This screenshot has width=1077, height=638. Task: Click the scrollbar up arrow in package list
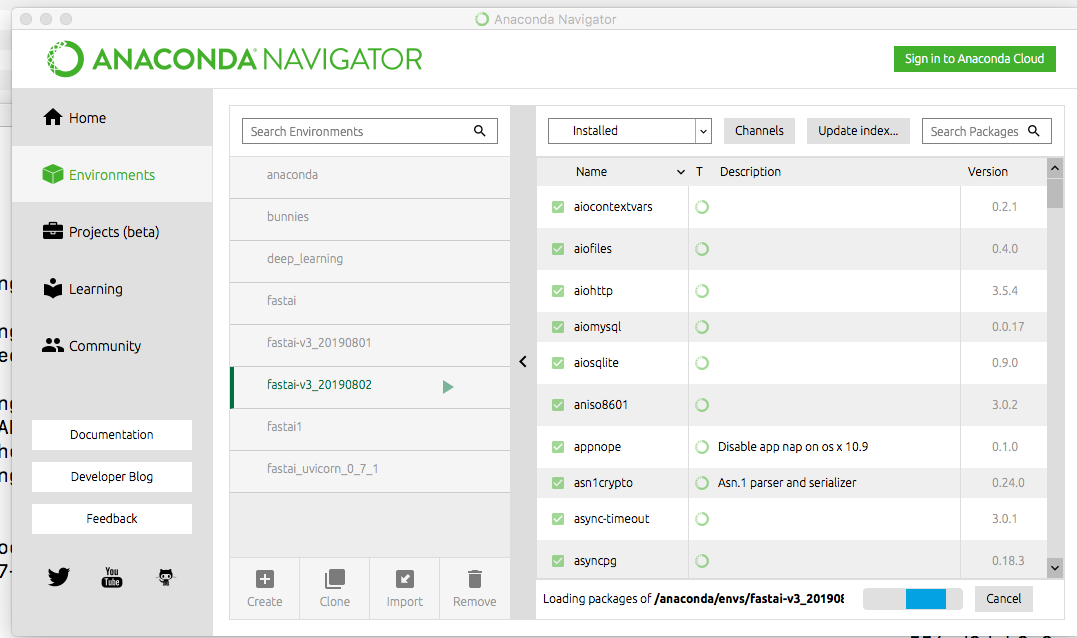(1055, 168)
